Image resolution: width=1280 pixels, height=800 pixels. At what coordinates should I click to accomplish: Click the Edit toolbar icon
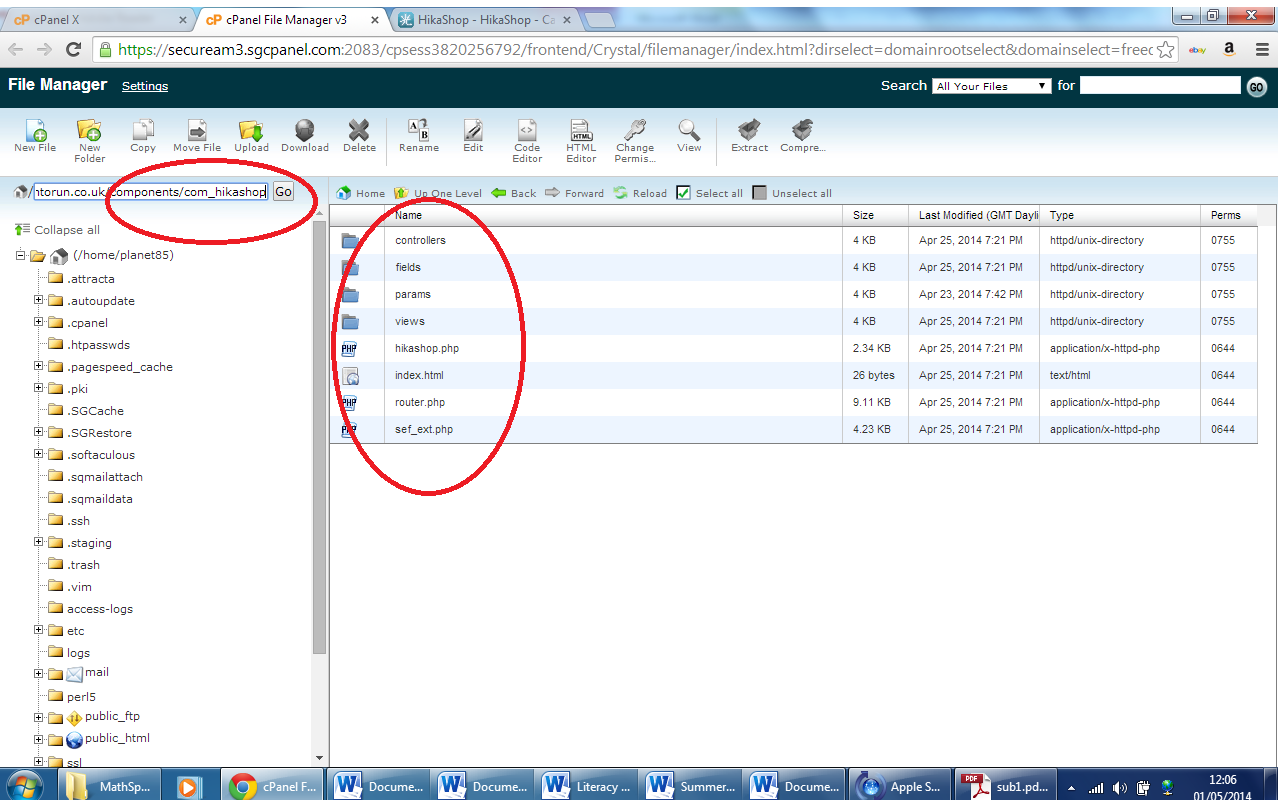click(x=473, y=130)
